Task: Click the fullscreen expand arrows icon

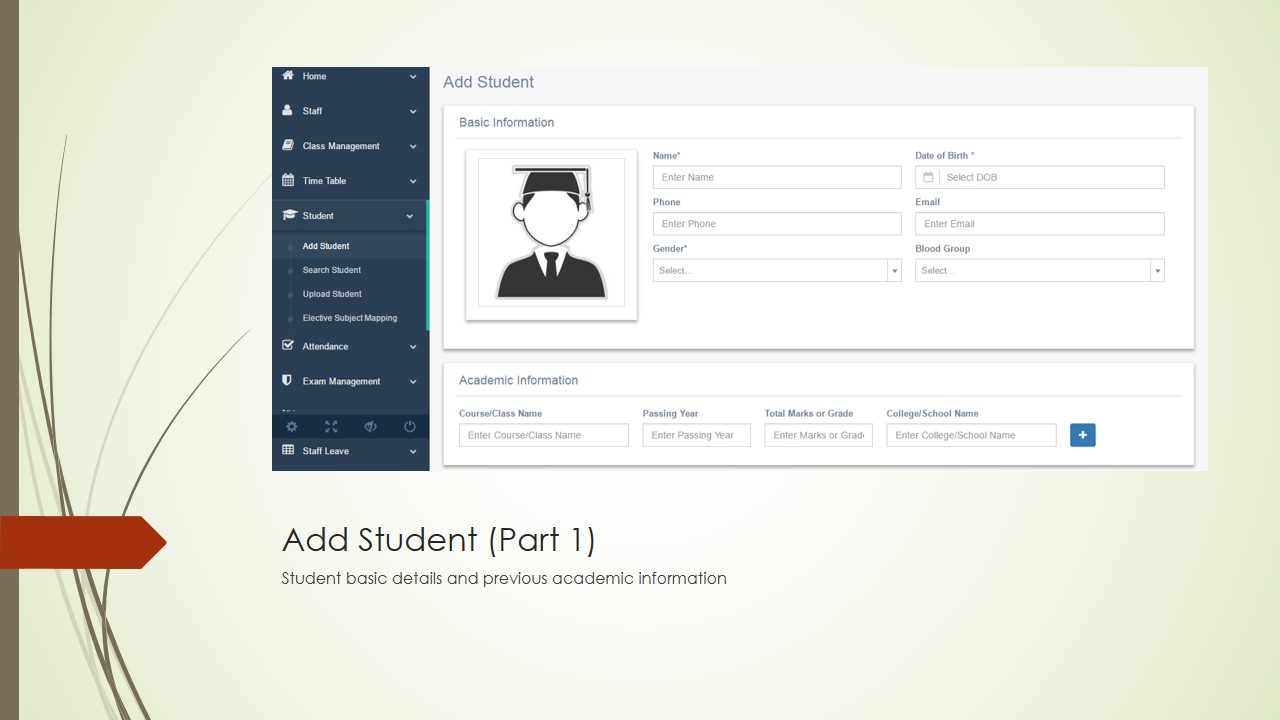Action: pyautogui.click(x=331, y=427)
